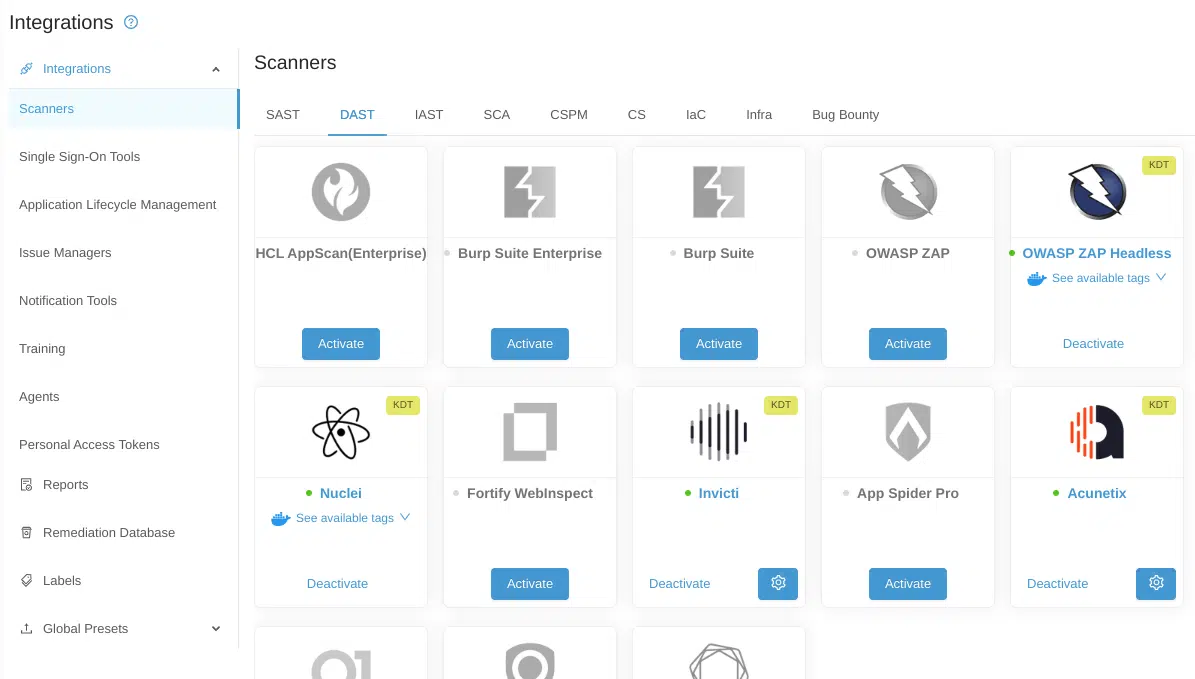Image resolution: width=1195 pixels, height=679 pixels.
Task: Click KDT badge on OWASP ZAP Headless
Action: [x=1158, y=165]
